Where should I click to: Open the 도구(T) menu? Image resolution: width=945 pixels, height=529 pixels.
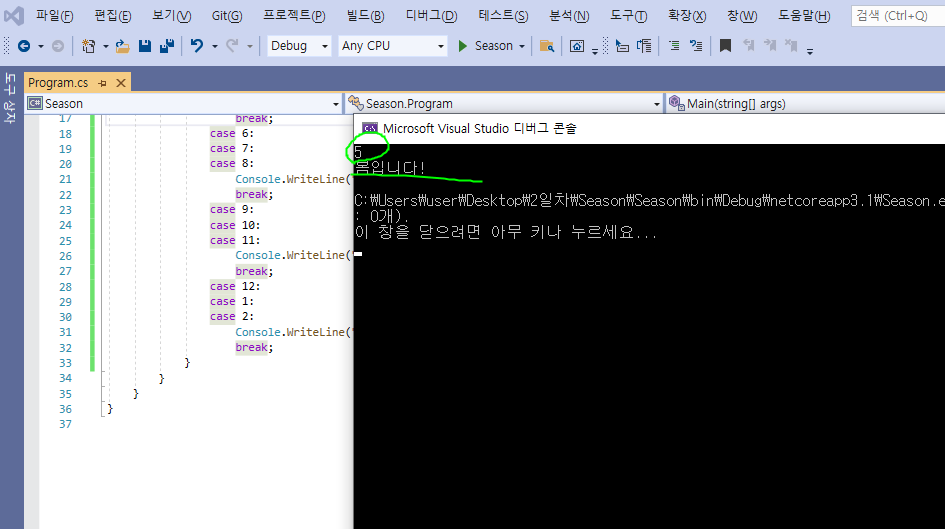click(x=629, y=16)
